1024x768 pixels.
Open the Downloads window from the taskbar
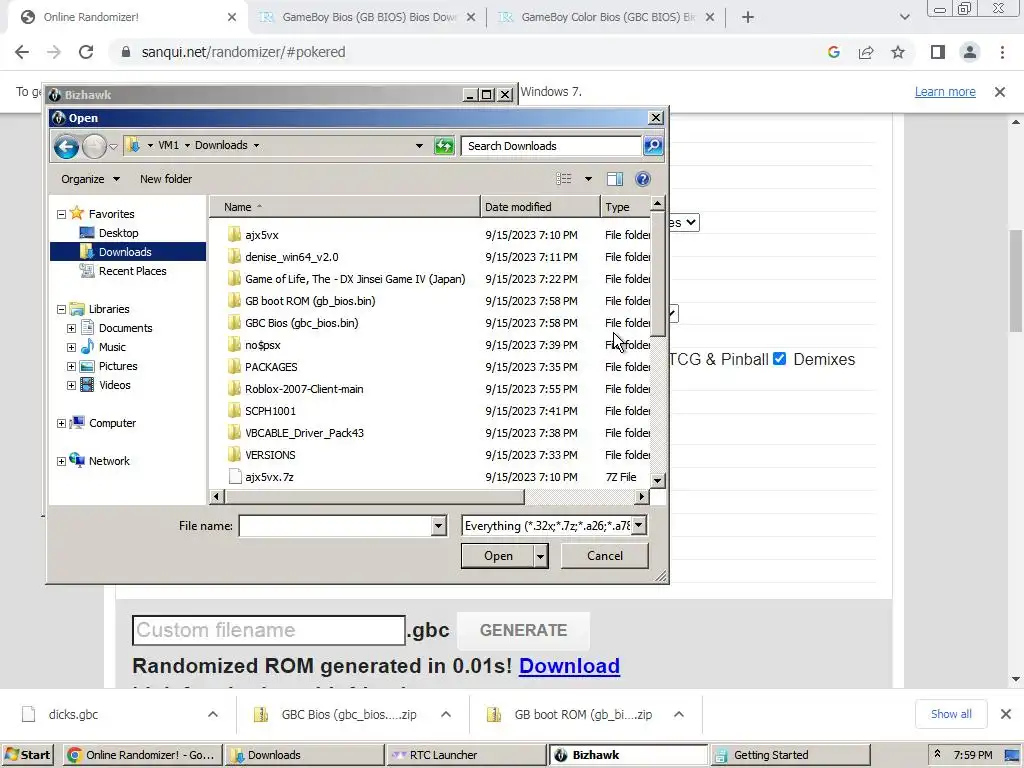point(304,755)
